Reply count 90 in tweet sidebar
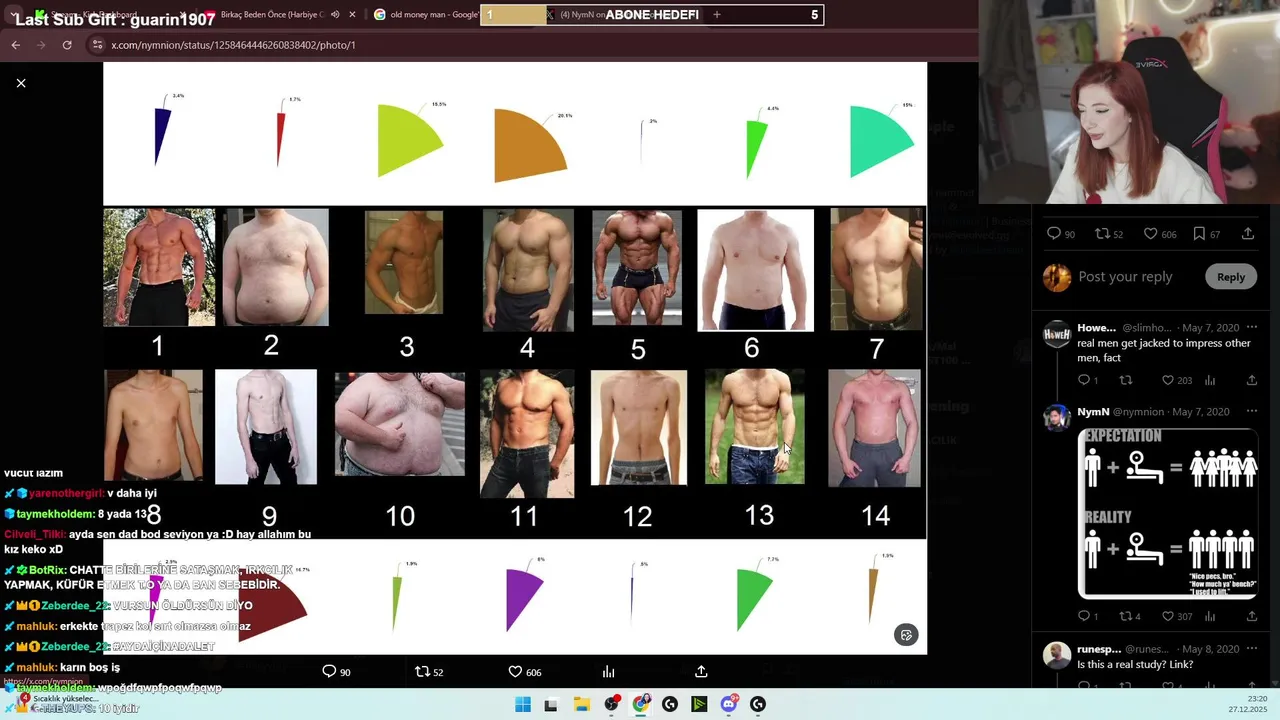The width and height of the screenshot is (1280, 720). click(1061, 234)
